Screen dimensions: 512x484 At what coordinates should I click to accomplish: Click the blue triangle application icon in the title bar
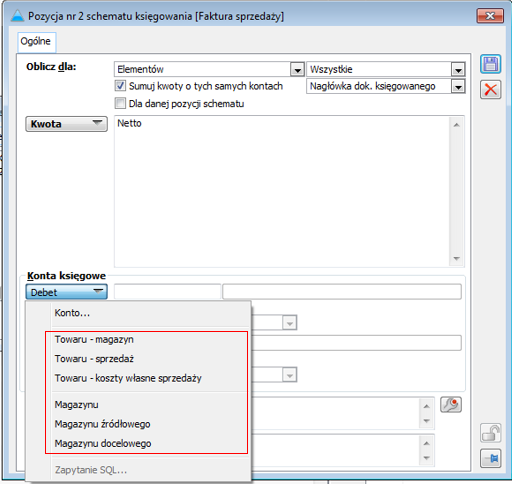click(x=17, y=16)
